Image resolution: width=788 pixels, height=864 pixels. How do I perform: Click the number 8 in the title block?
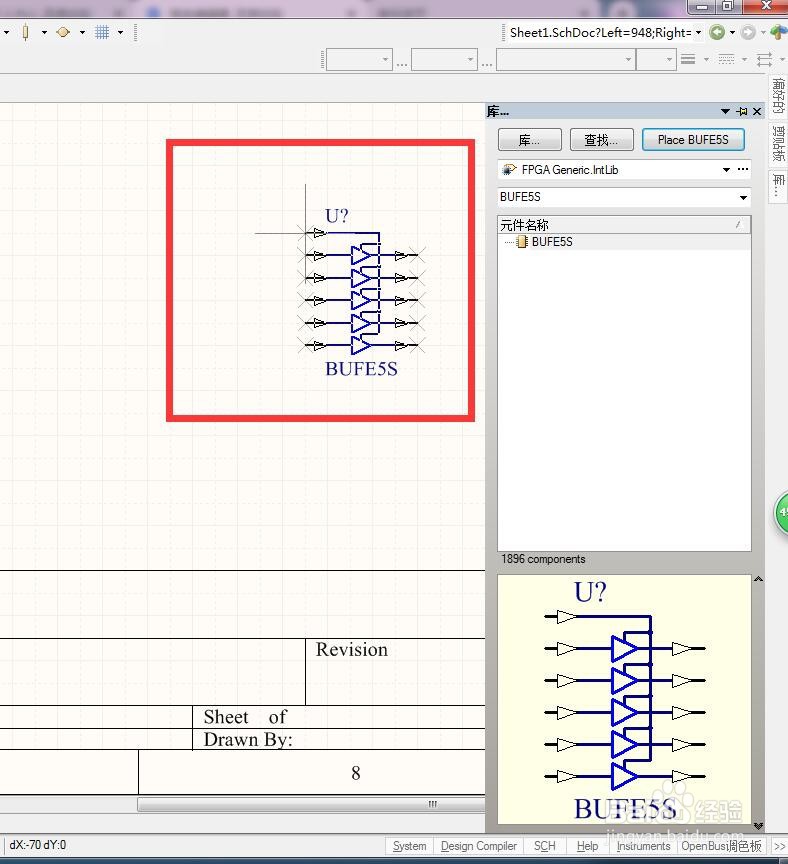click(x=356, y=773)
